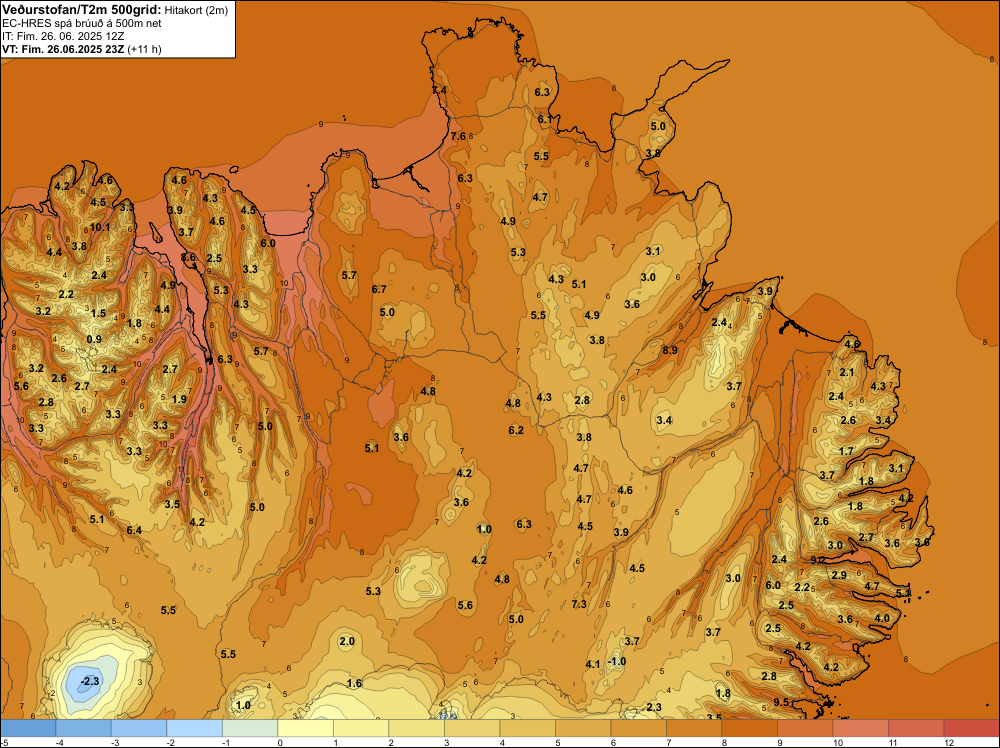Click the salmon legend swatch between 10 and 11
This screenshot has height=748, width=1000.
pos(860,728)
